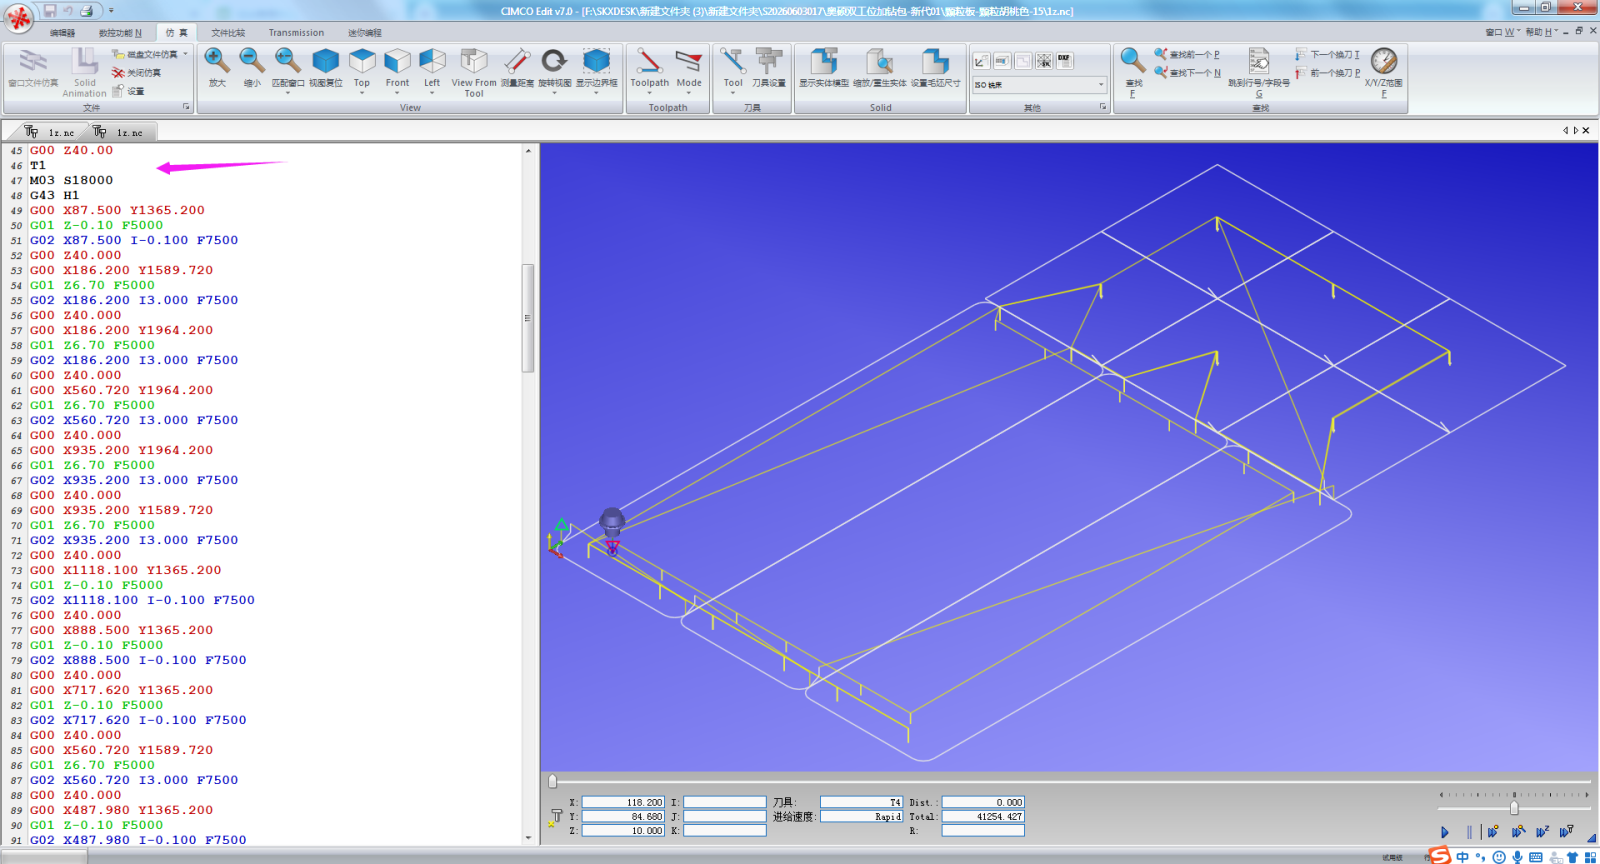
Task: Start simulation with the play button
Action: [1444, 832]
